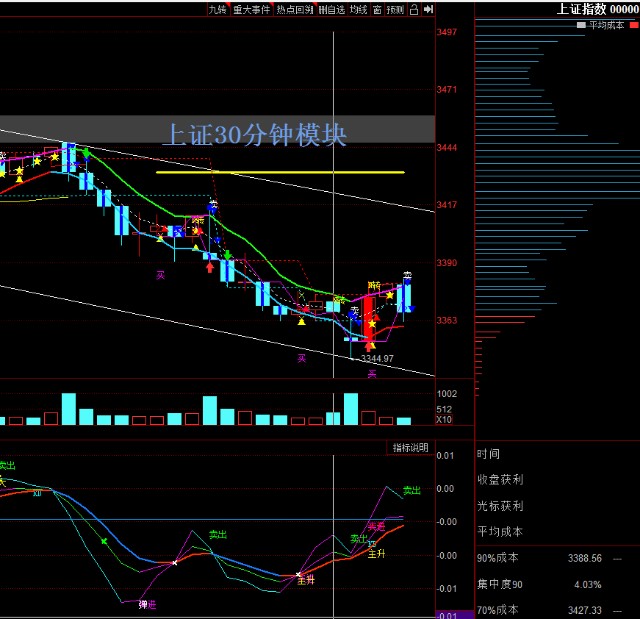Click the red up arrow signal on the chart
The width and height of the screenshot is (640, 619).
(x=210, y=266)
